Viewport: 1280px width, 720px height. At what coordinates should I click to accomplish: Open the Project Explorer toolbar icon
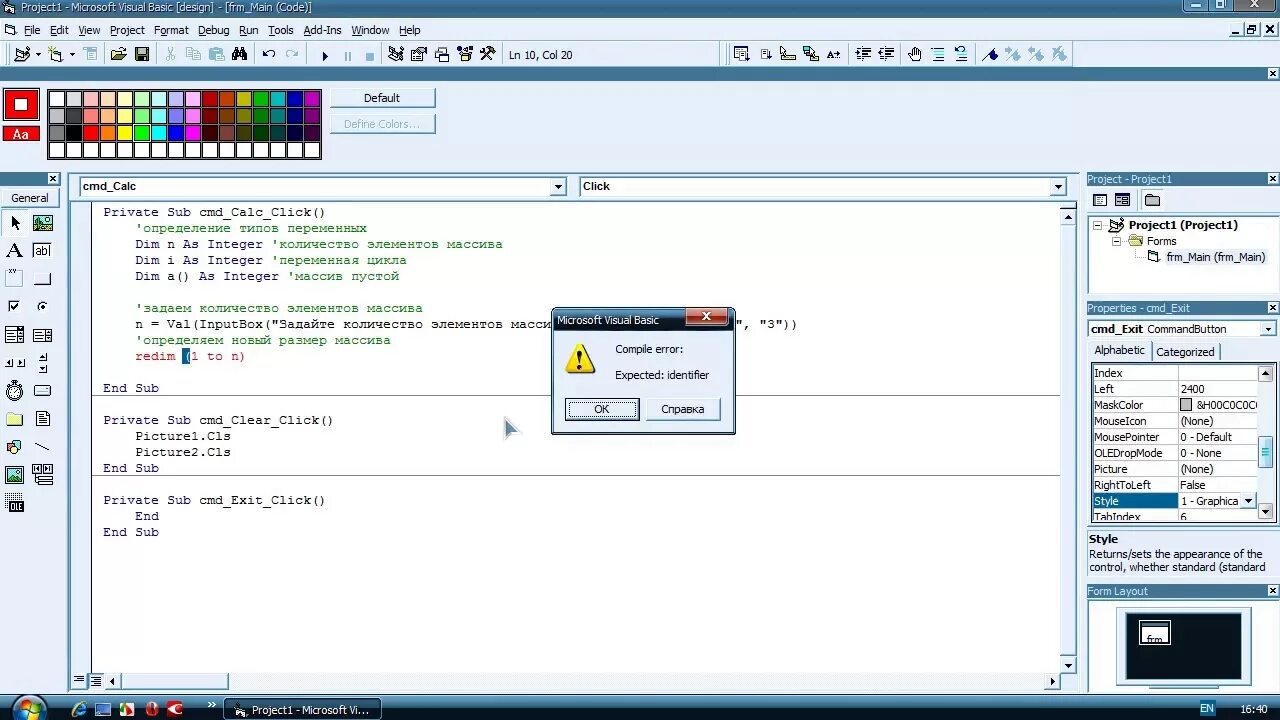396,55
